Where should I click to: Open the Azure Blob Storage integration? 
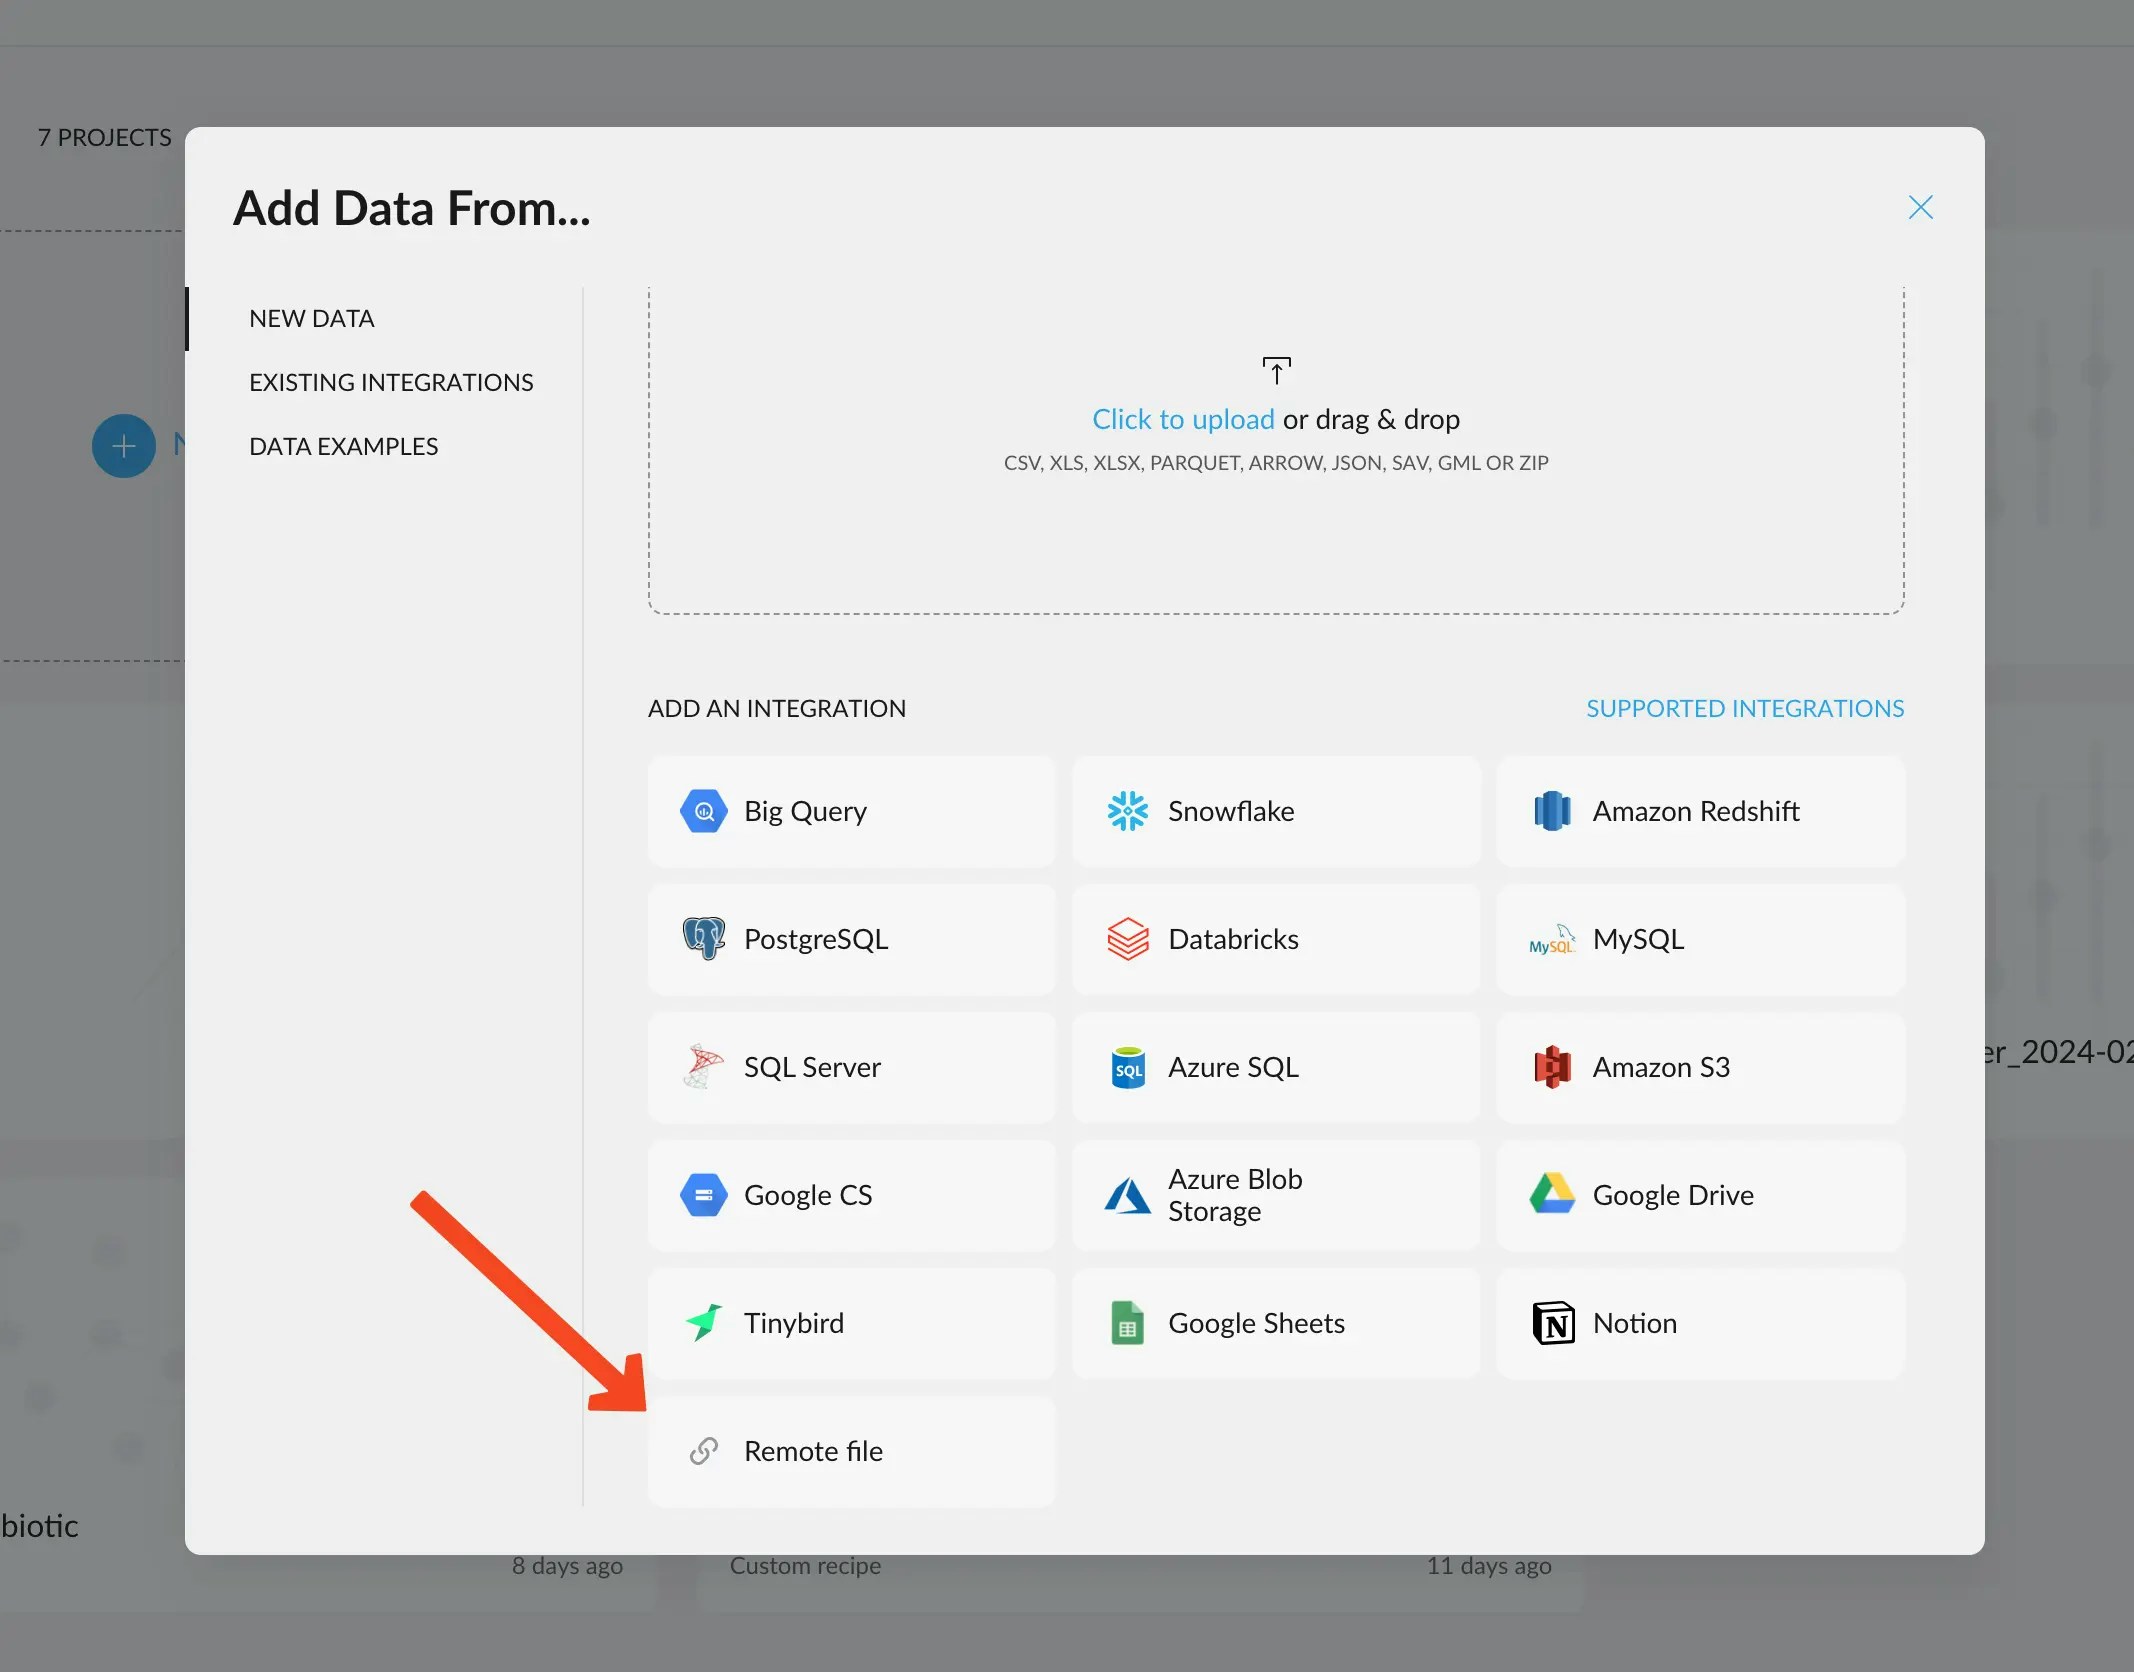point(1275,1195)
